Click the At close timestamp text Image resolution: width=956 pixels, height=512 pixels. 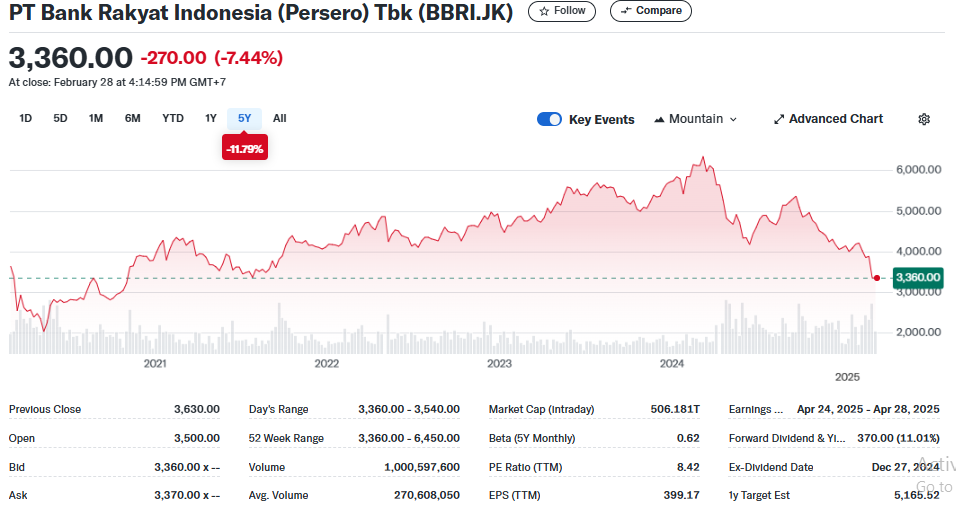click(x=117, y=82)
